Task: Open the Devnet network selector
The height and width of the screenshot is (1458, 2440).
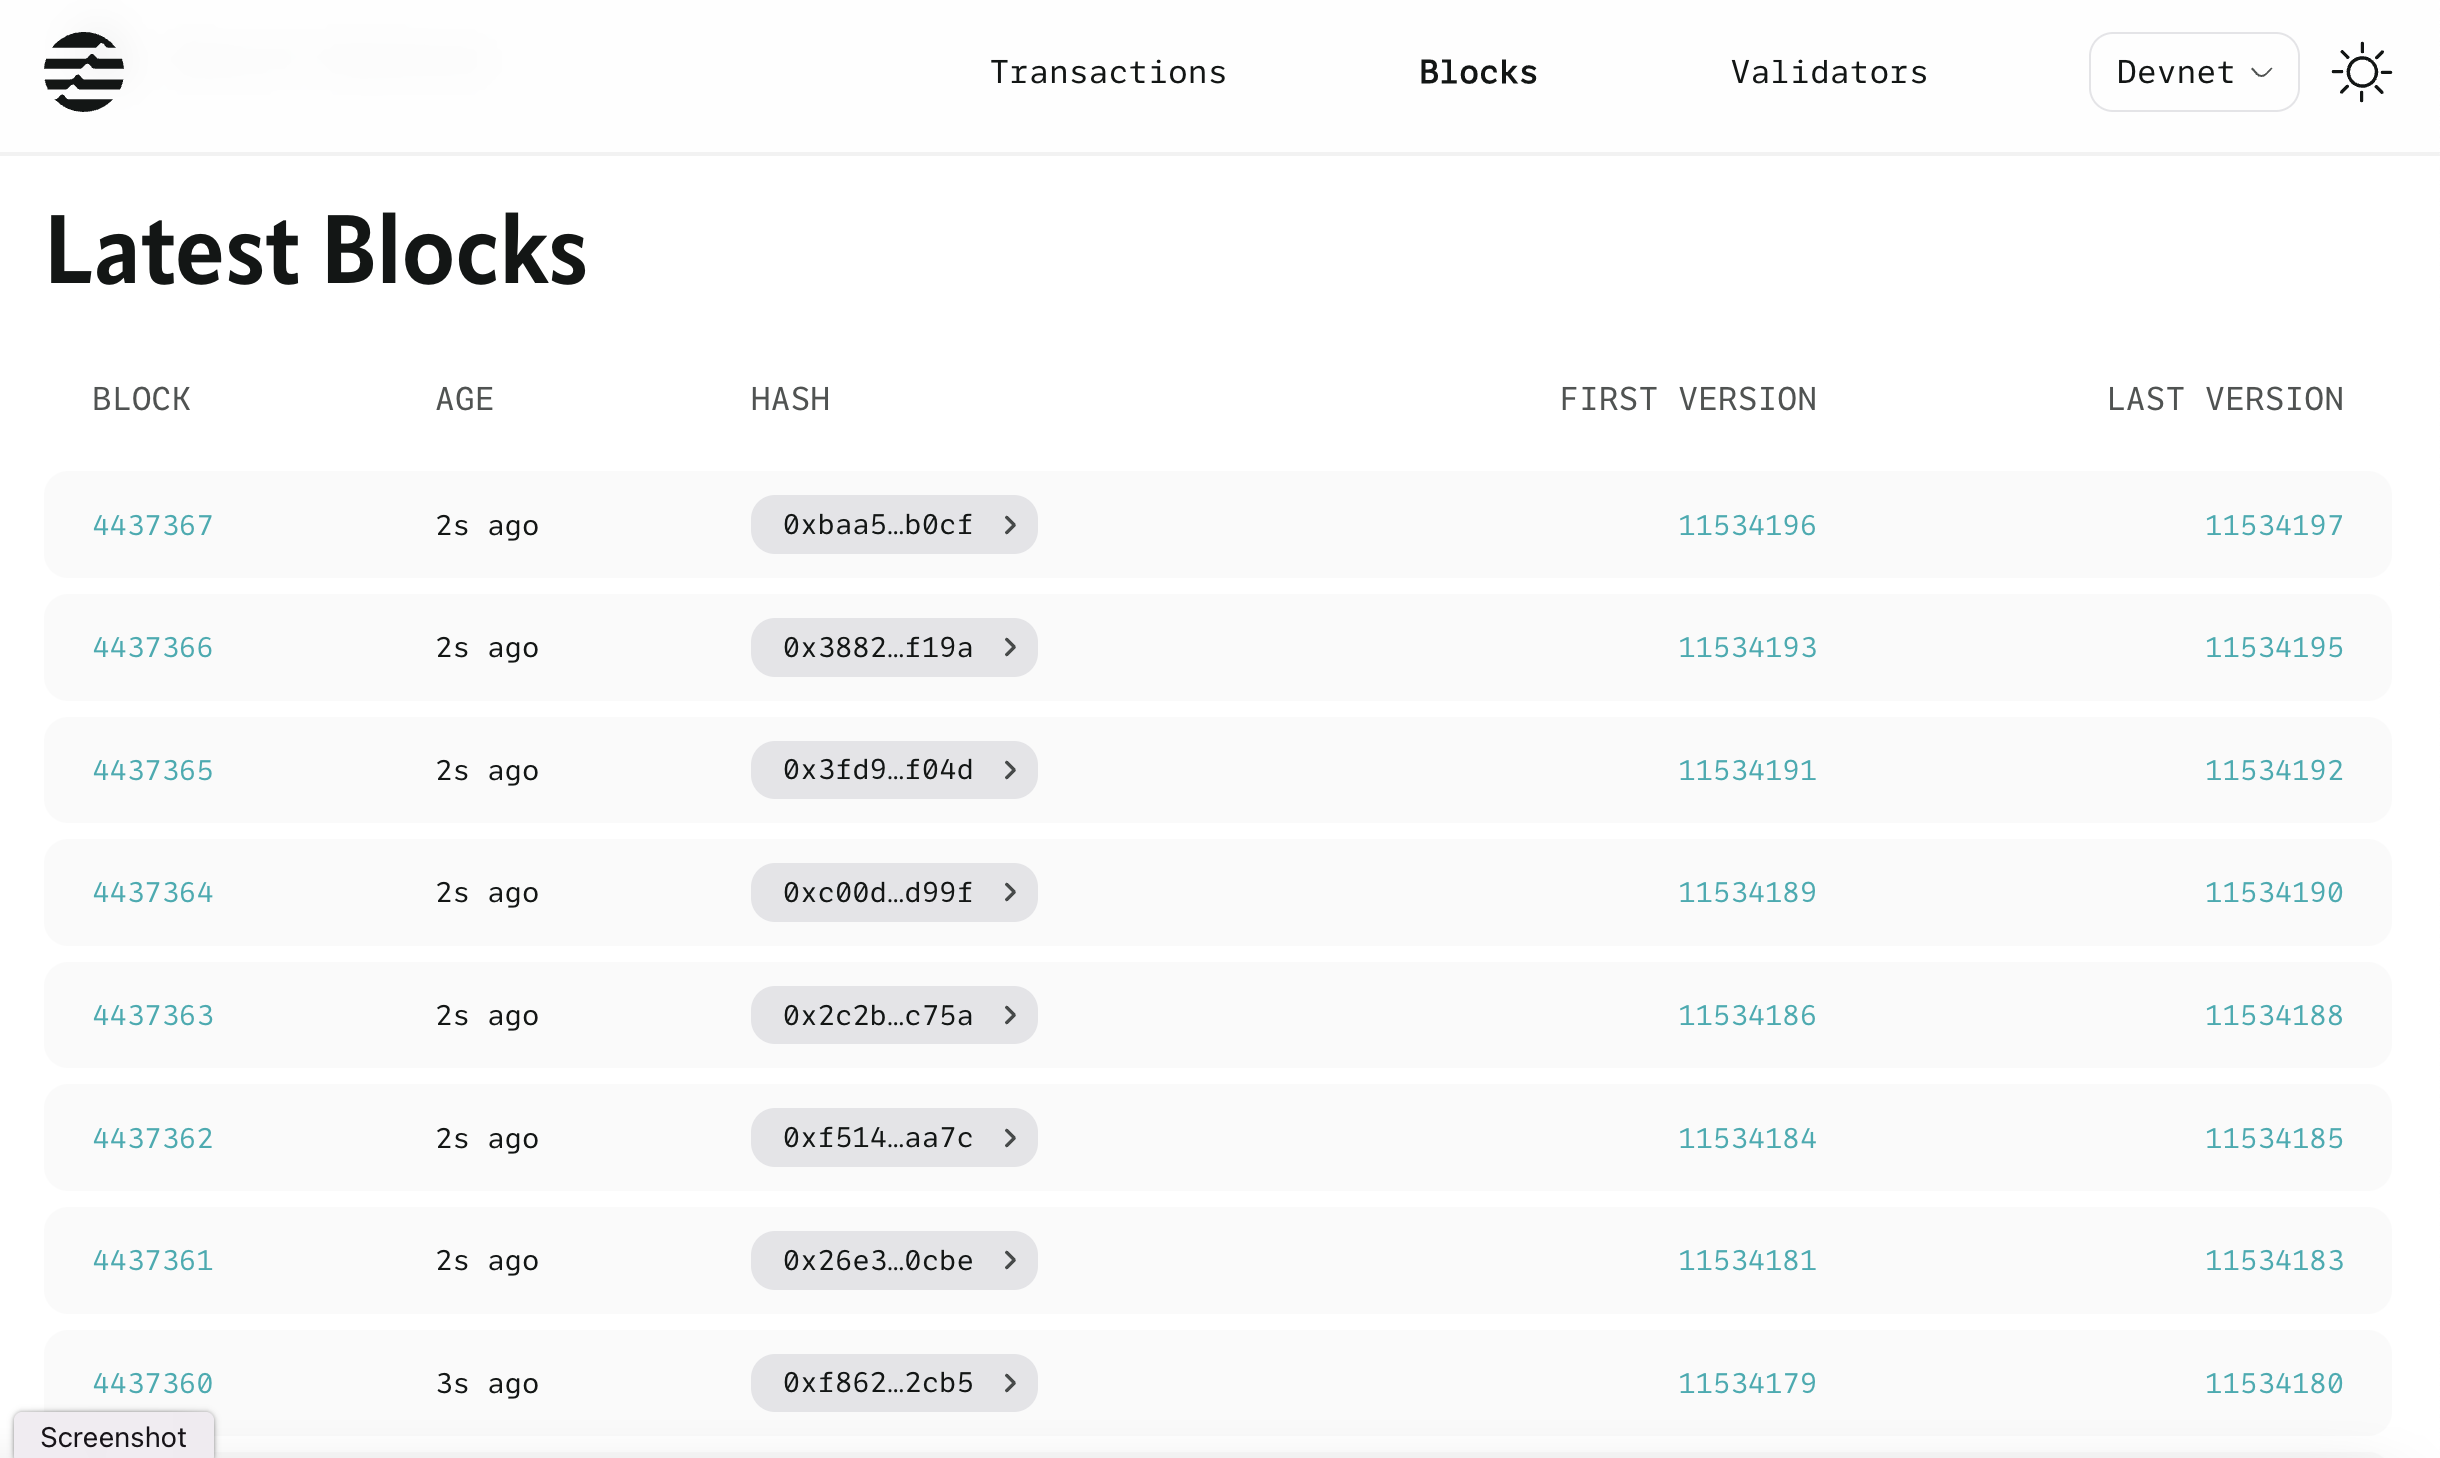Action: [2193, 71]
